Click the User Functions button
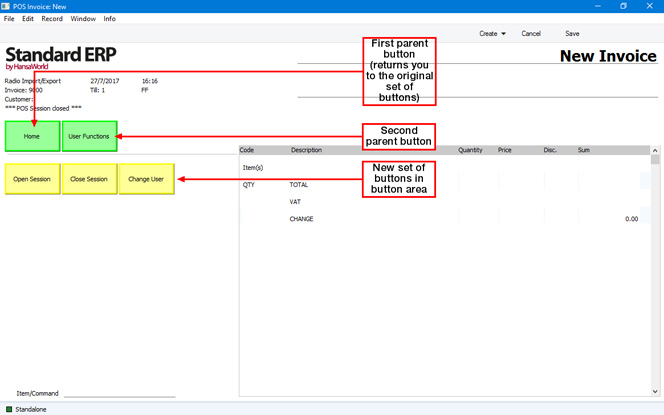Image resolution: width=664 pixels, height=415 pixels. click(89, 136)
